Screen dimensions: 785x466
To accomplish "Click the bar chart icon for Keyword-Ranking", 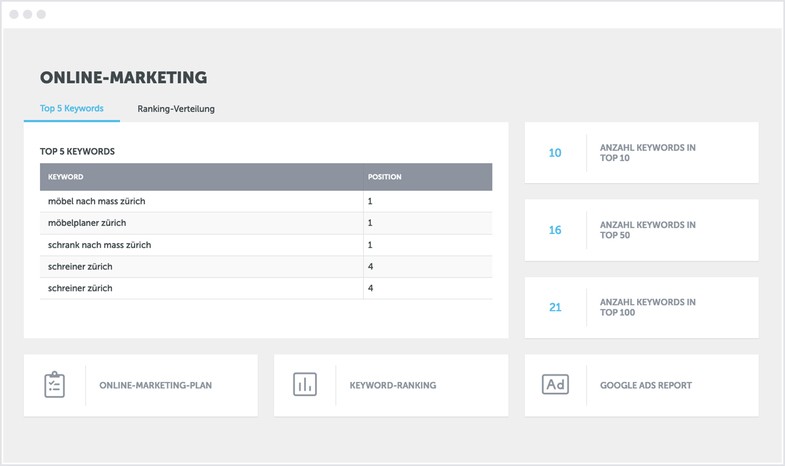I will pos(305,385).
